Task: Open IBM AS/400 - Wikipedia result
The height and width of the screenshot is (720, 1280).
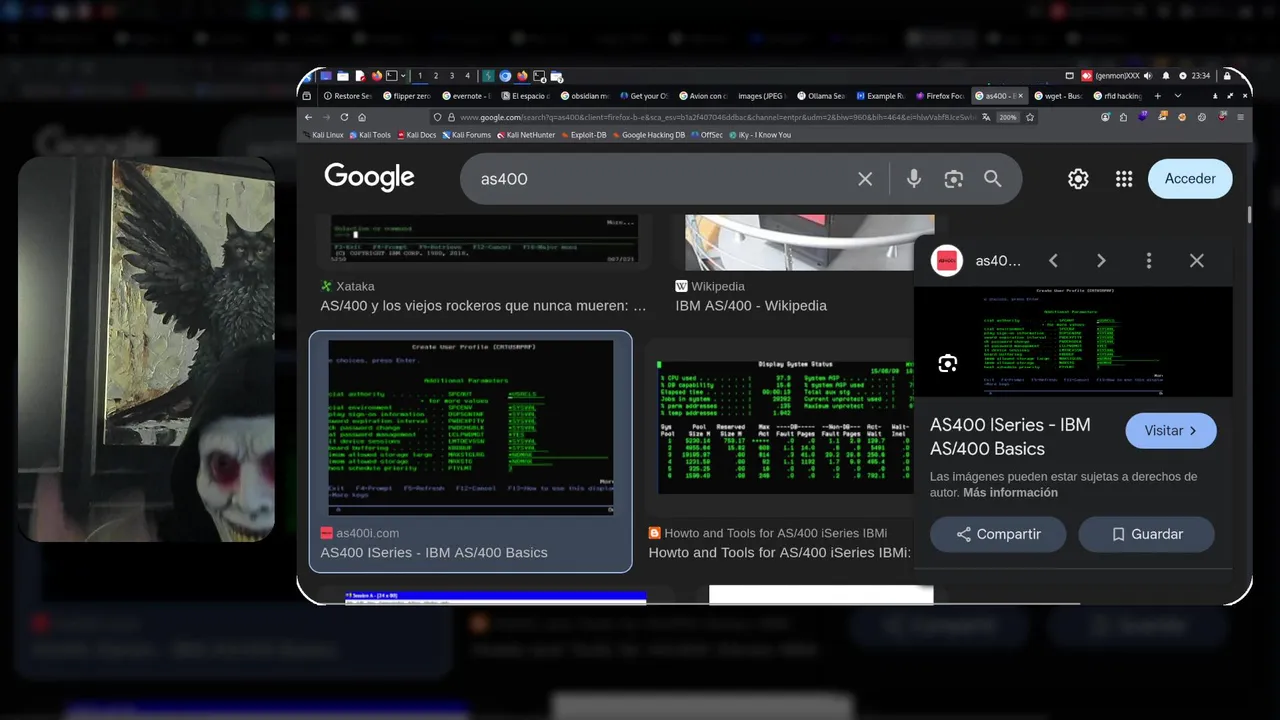Action: (x=751, y=306)
